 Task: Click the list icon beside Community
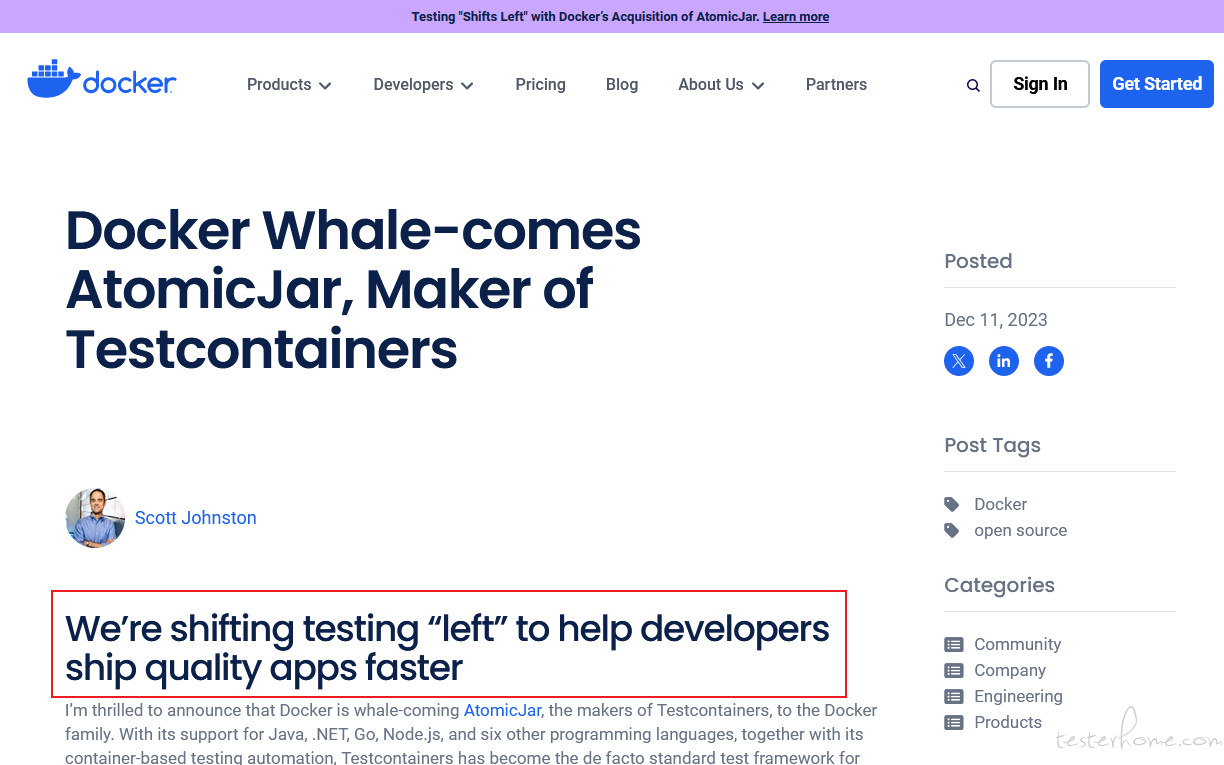(954, 644)
